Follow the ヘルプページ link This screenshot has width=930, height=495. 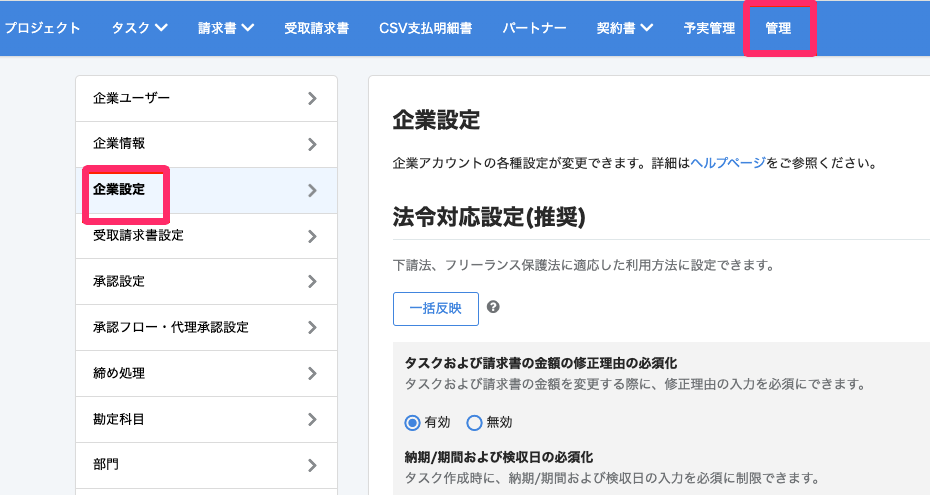[x=728, y=163]
